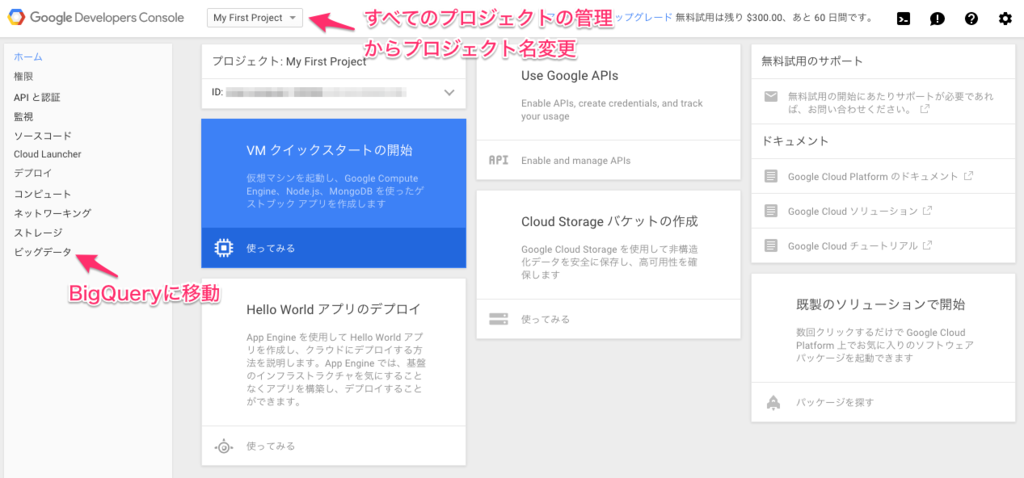
Task: Click the chip icon in VM card
Action: coord(223,248)
